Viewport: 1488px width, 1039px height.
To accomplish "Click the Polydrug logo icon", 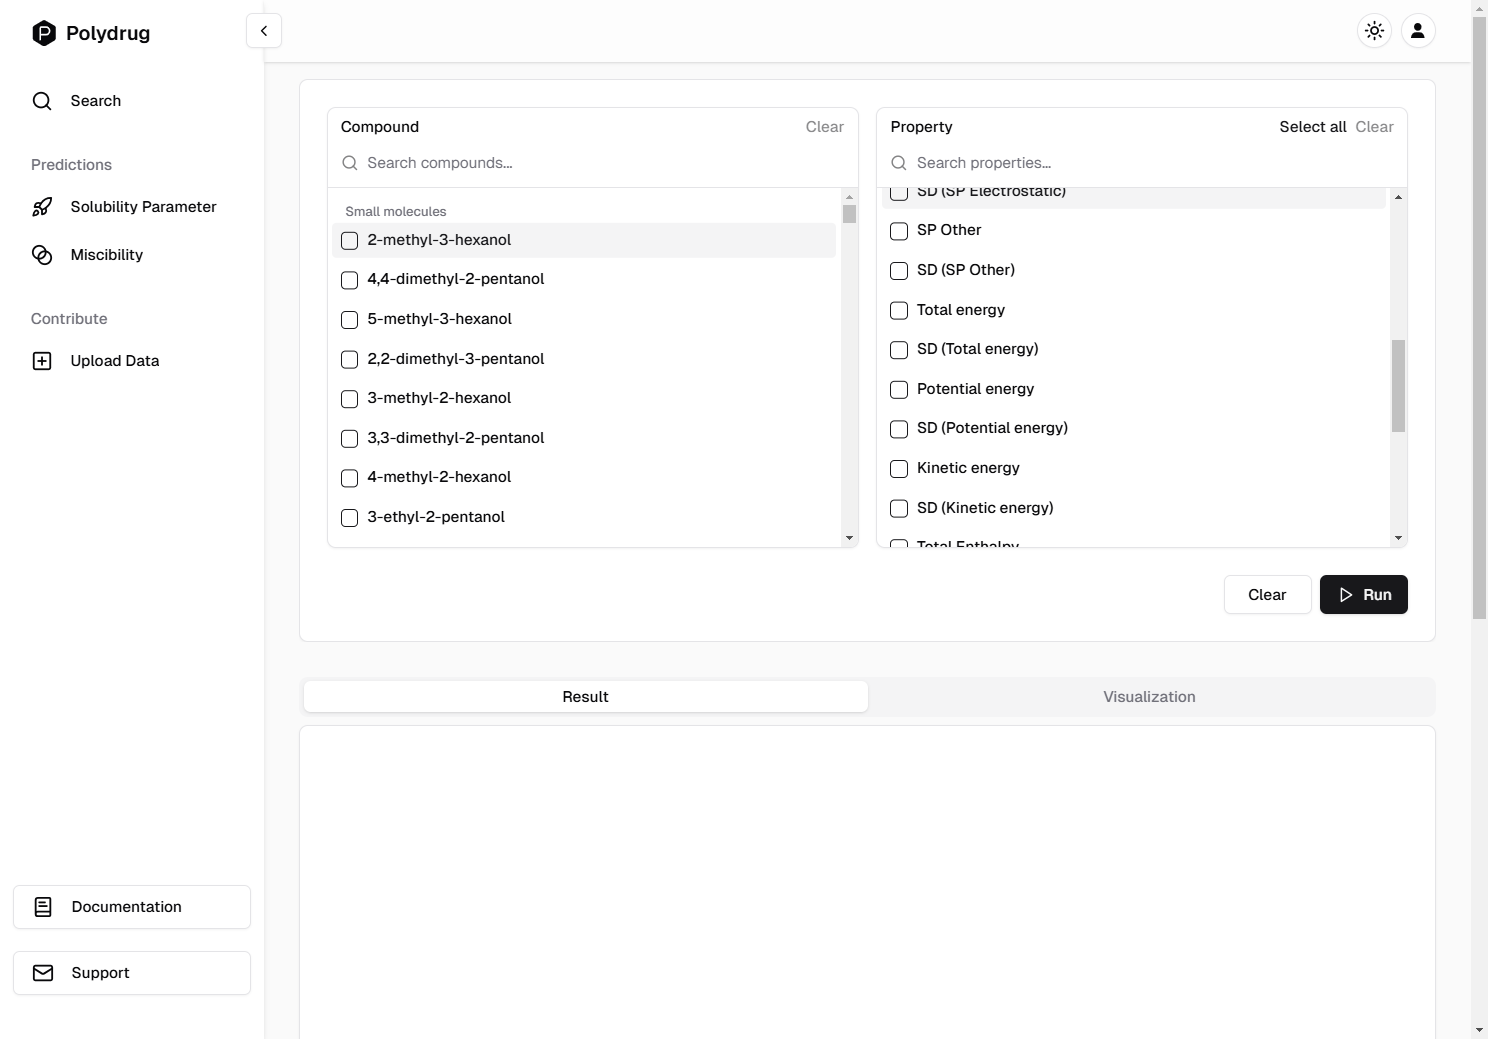I will pyautogui.click(x=44, y=33).
